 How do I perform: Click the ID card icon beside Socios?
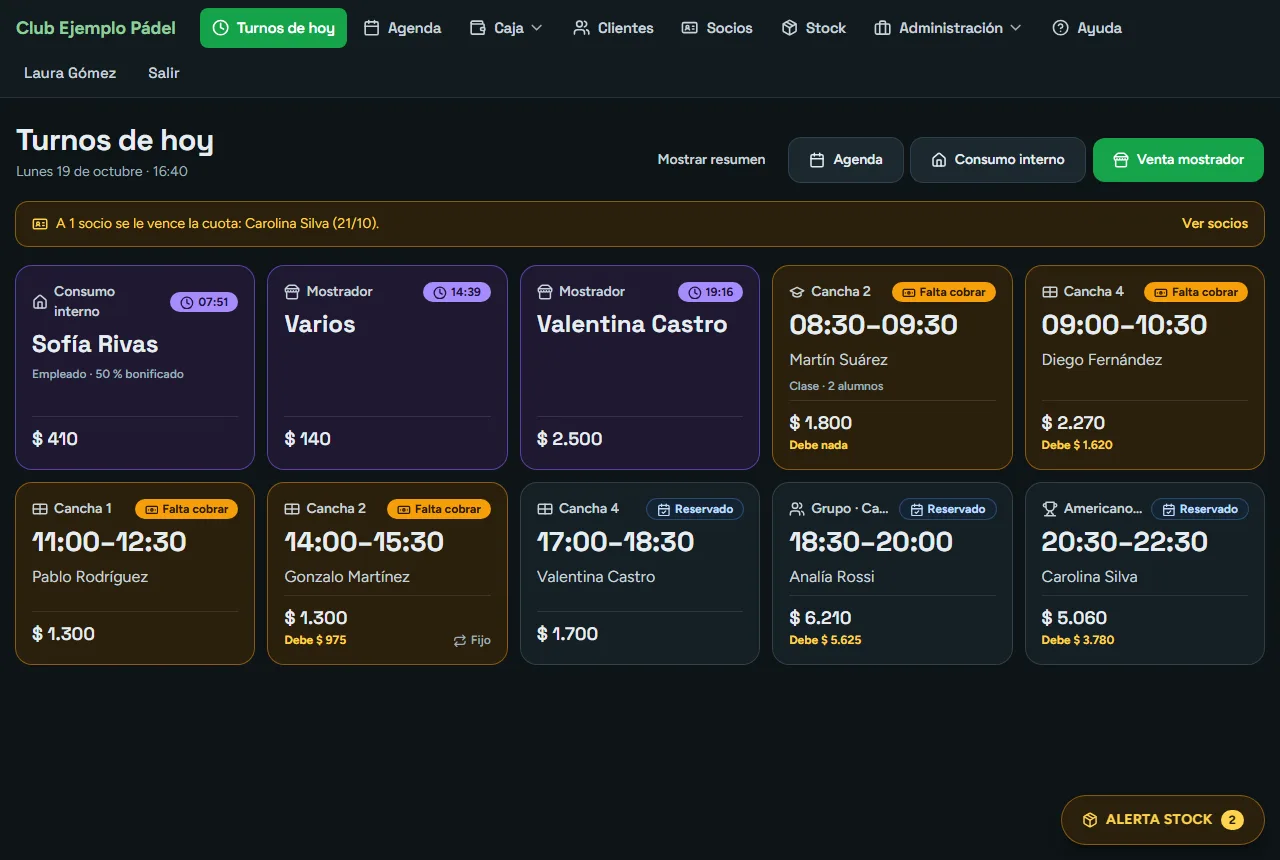(690, 28)
